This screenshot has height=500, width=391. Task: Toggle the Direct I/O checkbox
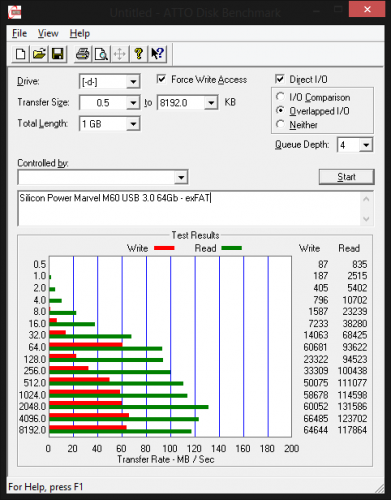pos(280,79)
